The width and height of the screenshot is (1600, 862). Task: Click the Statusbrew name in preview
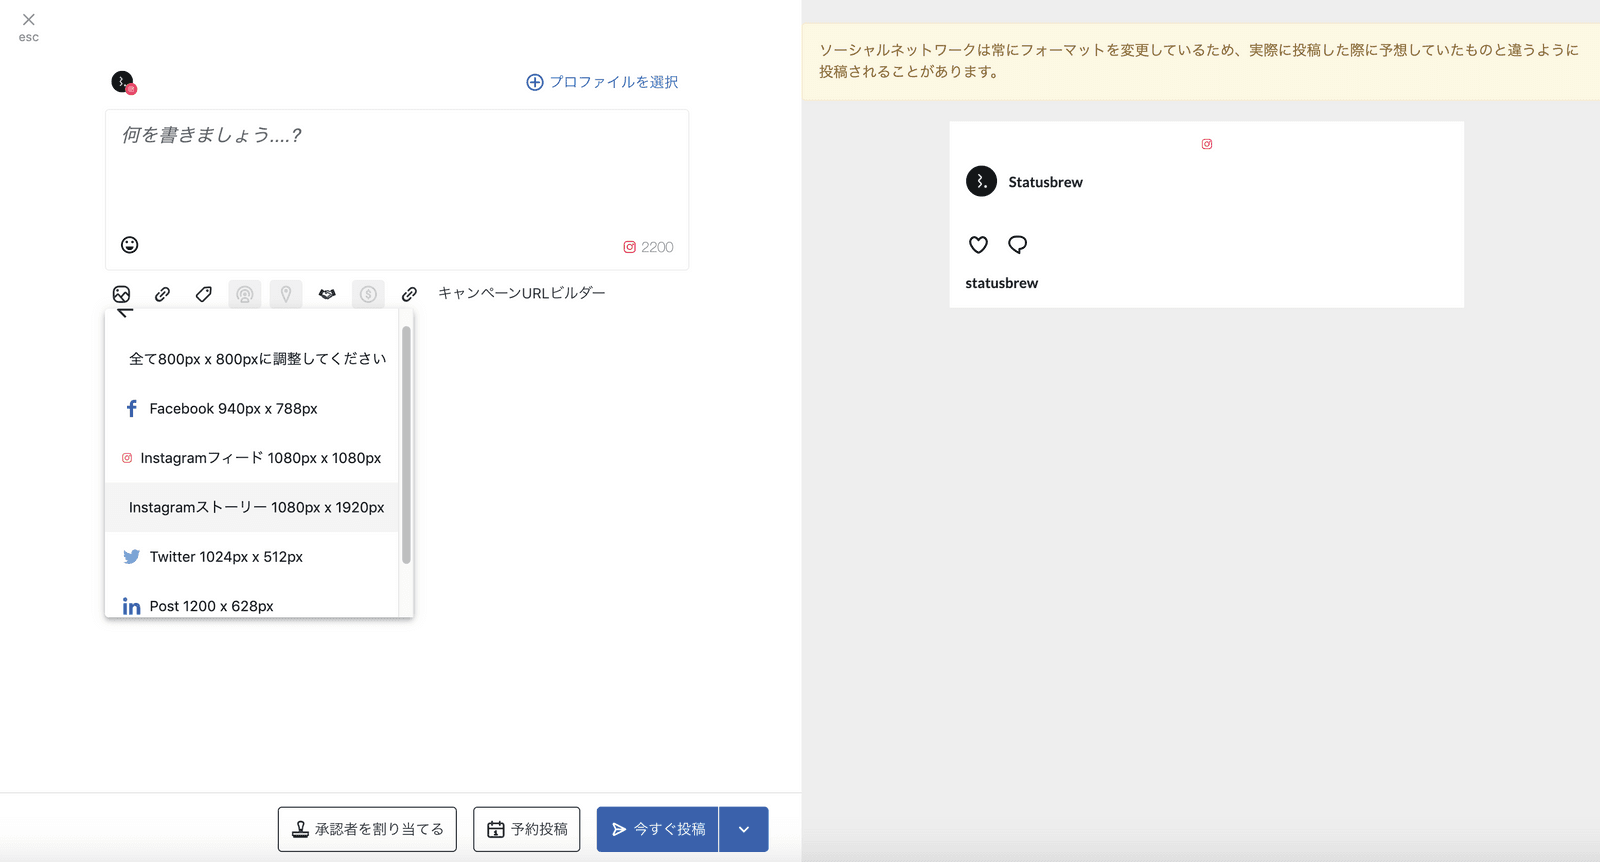(1045, 182)
